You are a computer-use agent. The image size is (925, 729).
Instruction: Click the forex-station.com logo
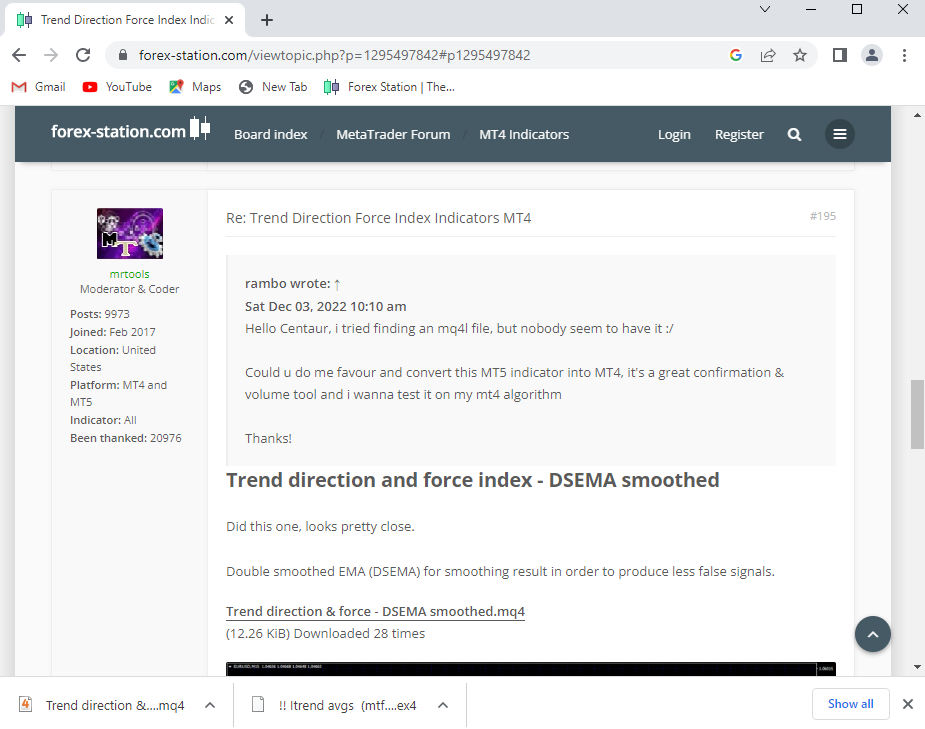(130, 130)
